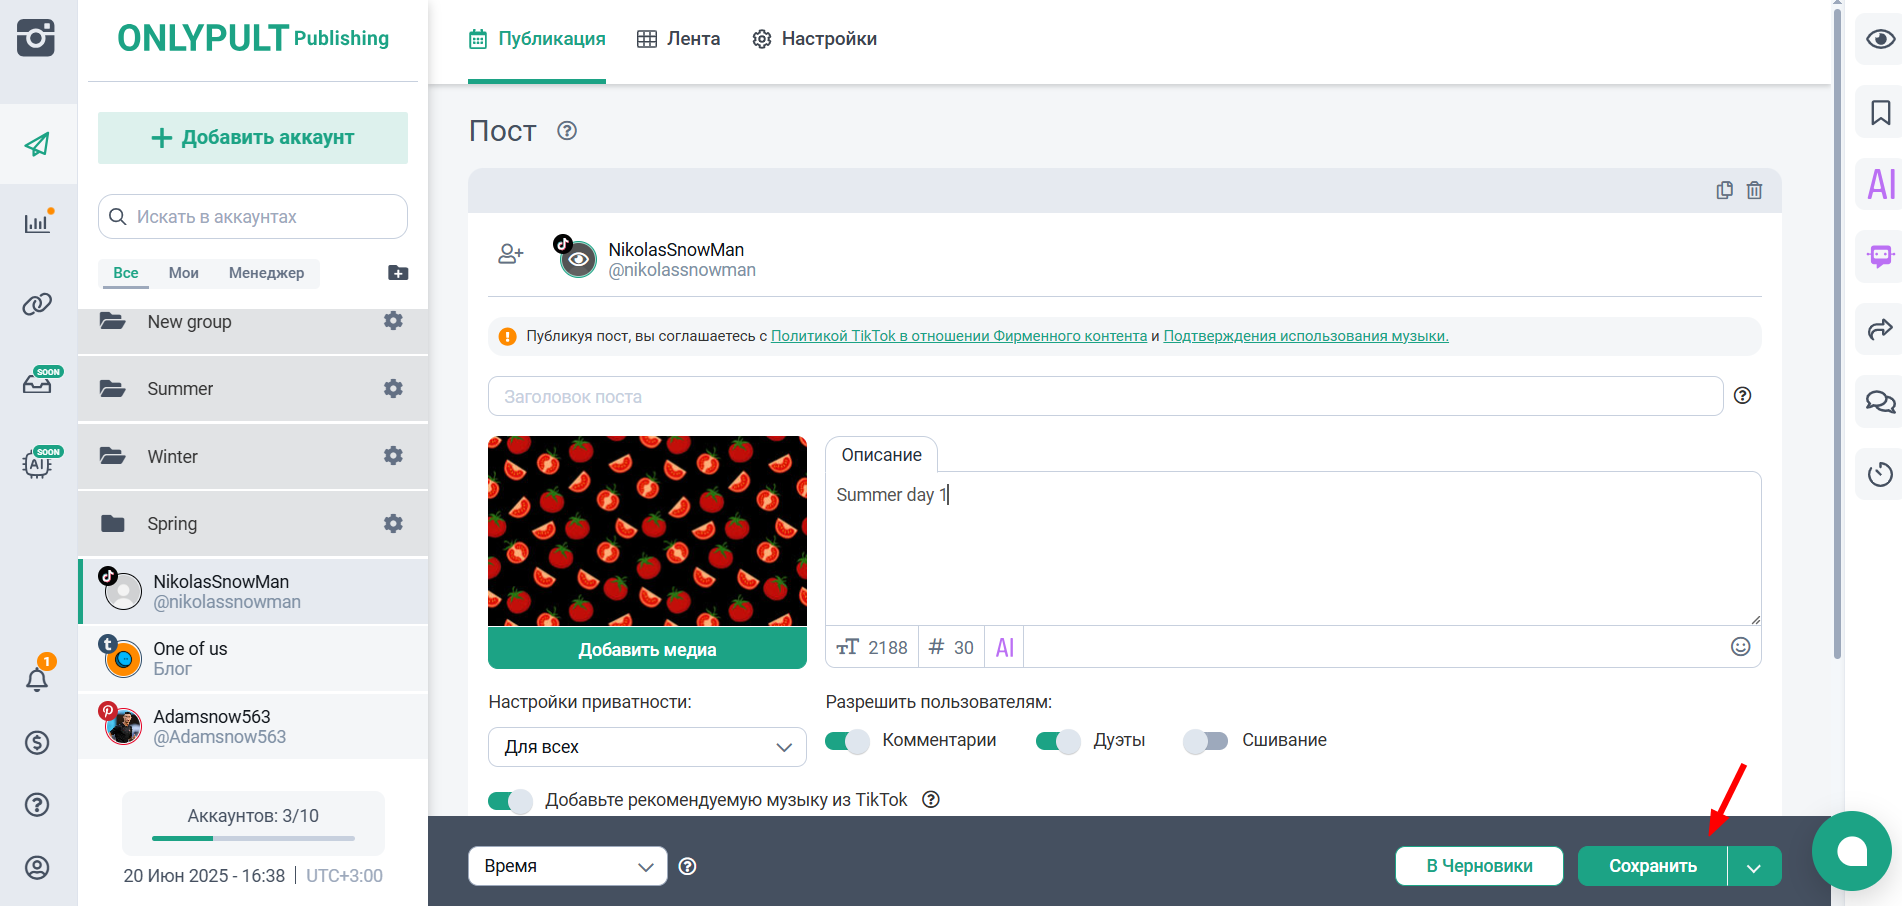Open the hashtag counter tool
Image resolution: width=1902 pixels, height=906 pixels.
[950, 648]
